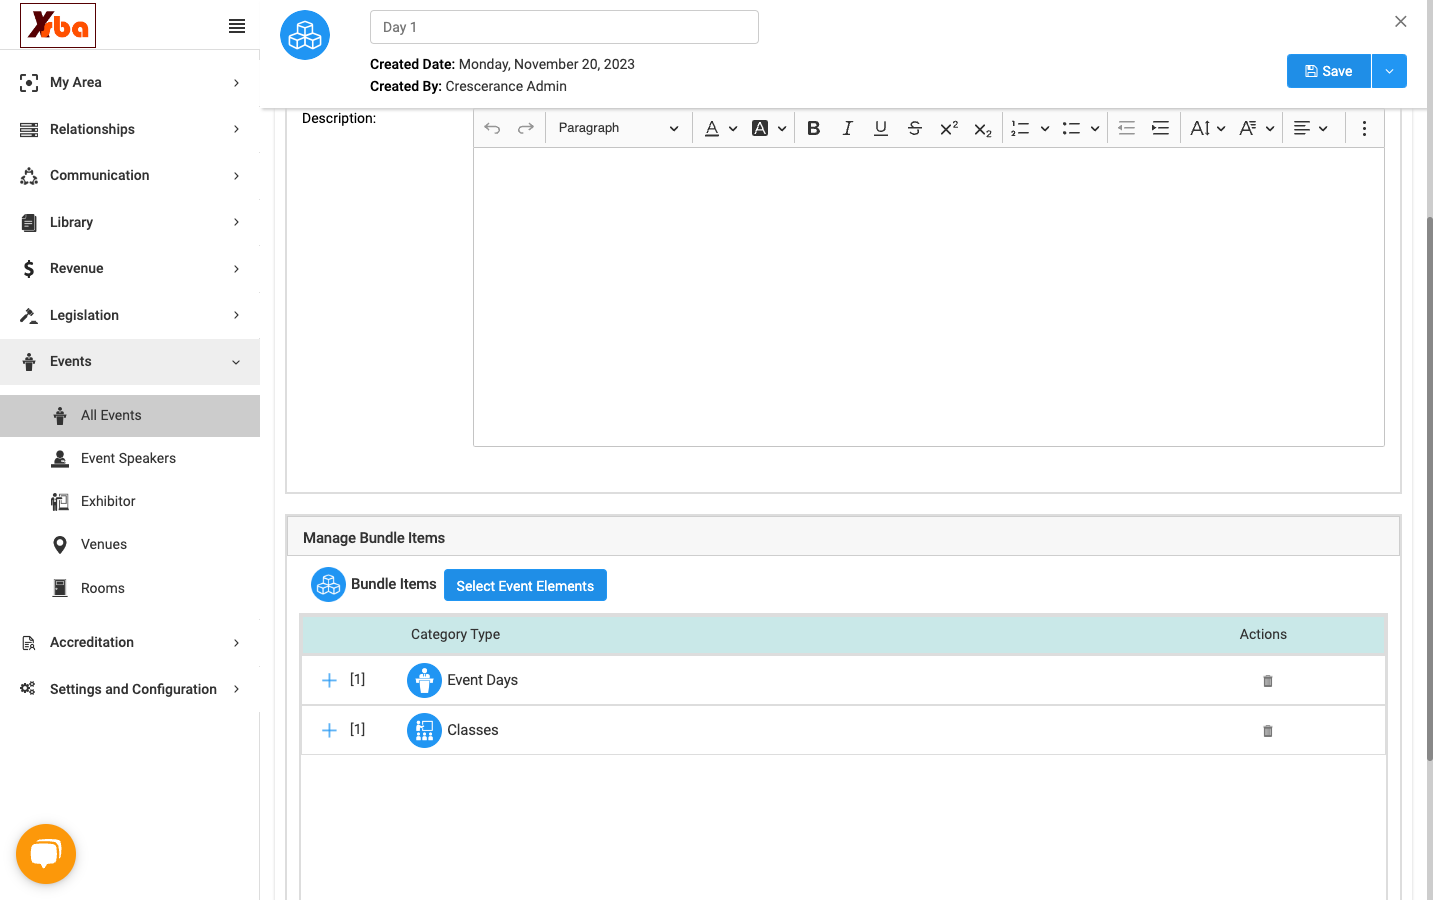Increase indent in the editor
The image size is (1433, 900).
(1161, 128)
